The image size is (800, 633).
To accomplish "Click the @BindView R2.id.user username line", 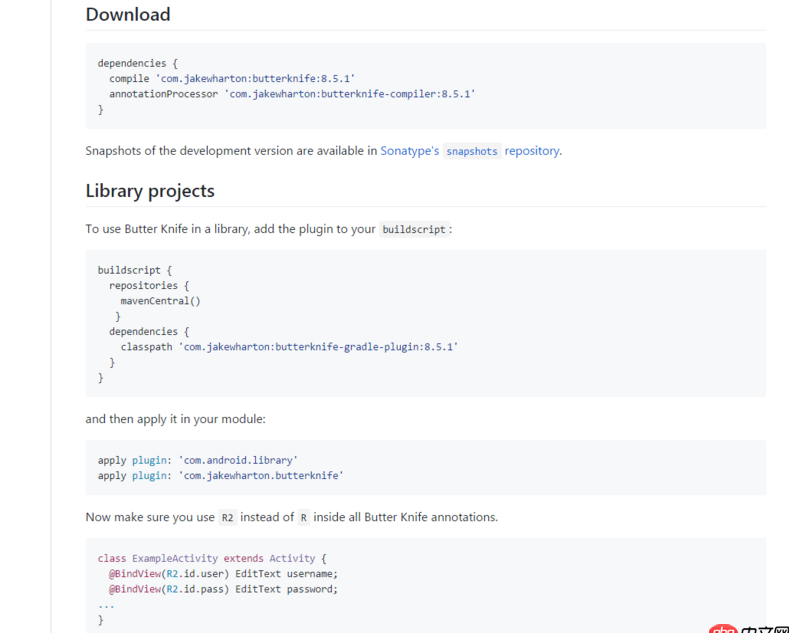I will 224,574.
